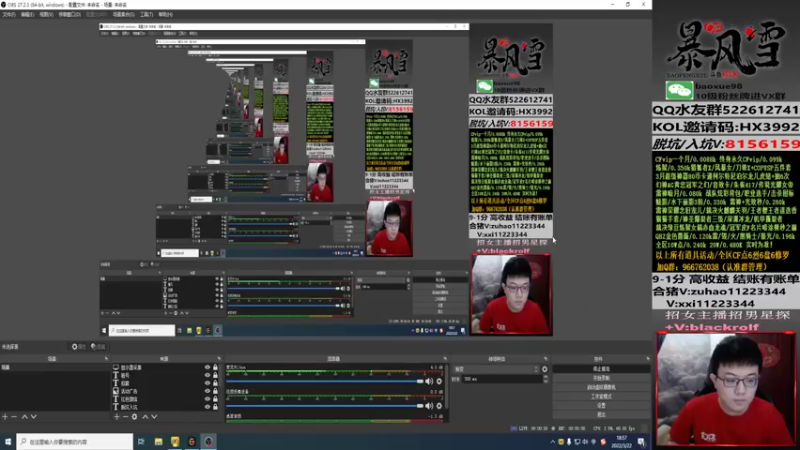Click the transition duration 300 ms field
The width and height of the screenshot is (800, 450).
point(503,379)
